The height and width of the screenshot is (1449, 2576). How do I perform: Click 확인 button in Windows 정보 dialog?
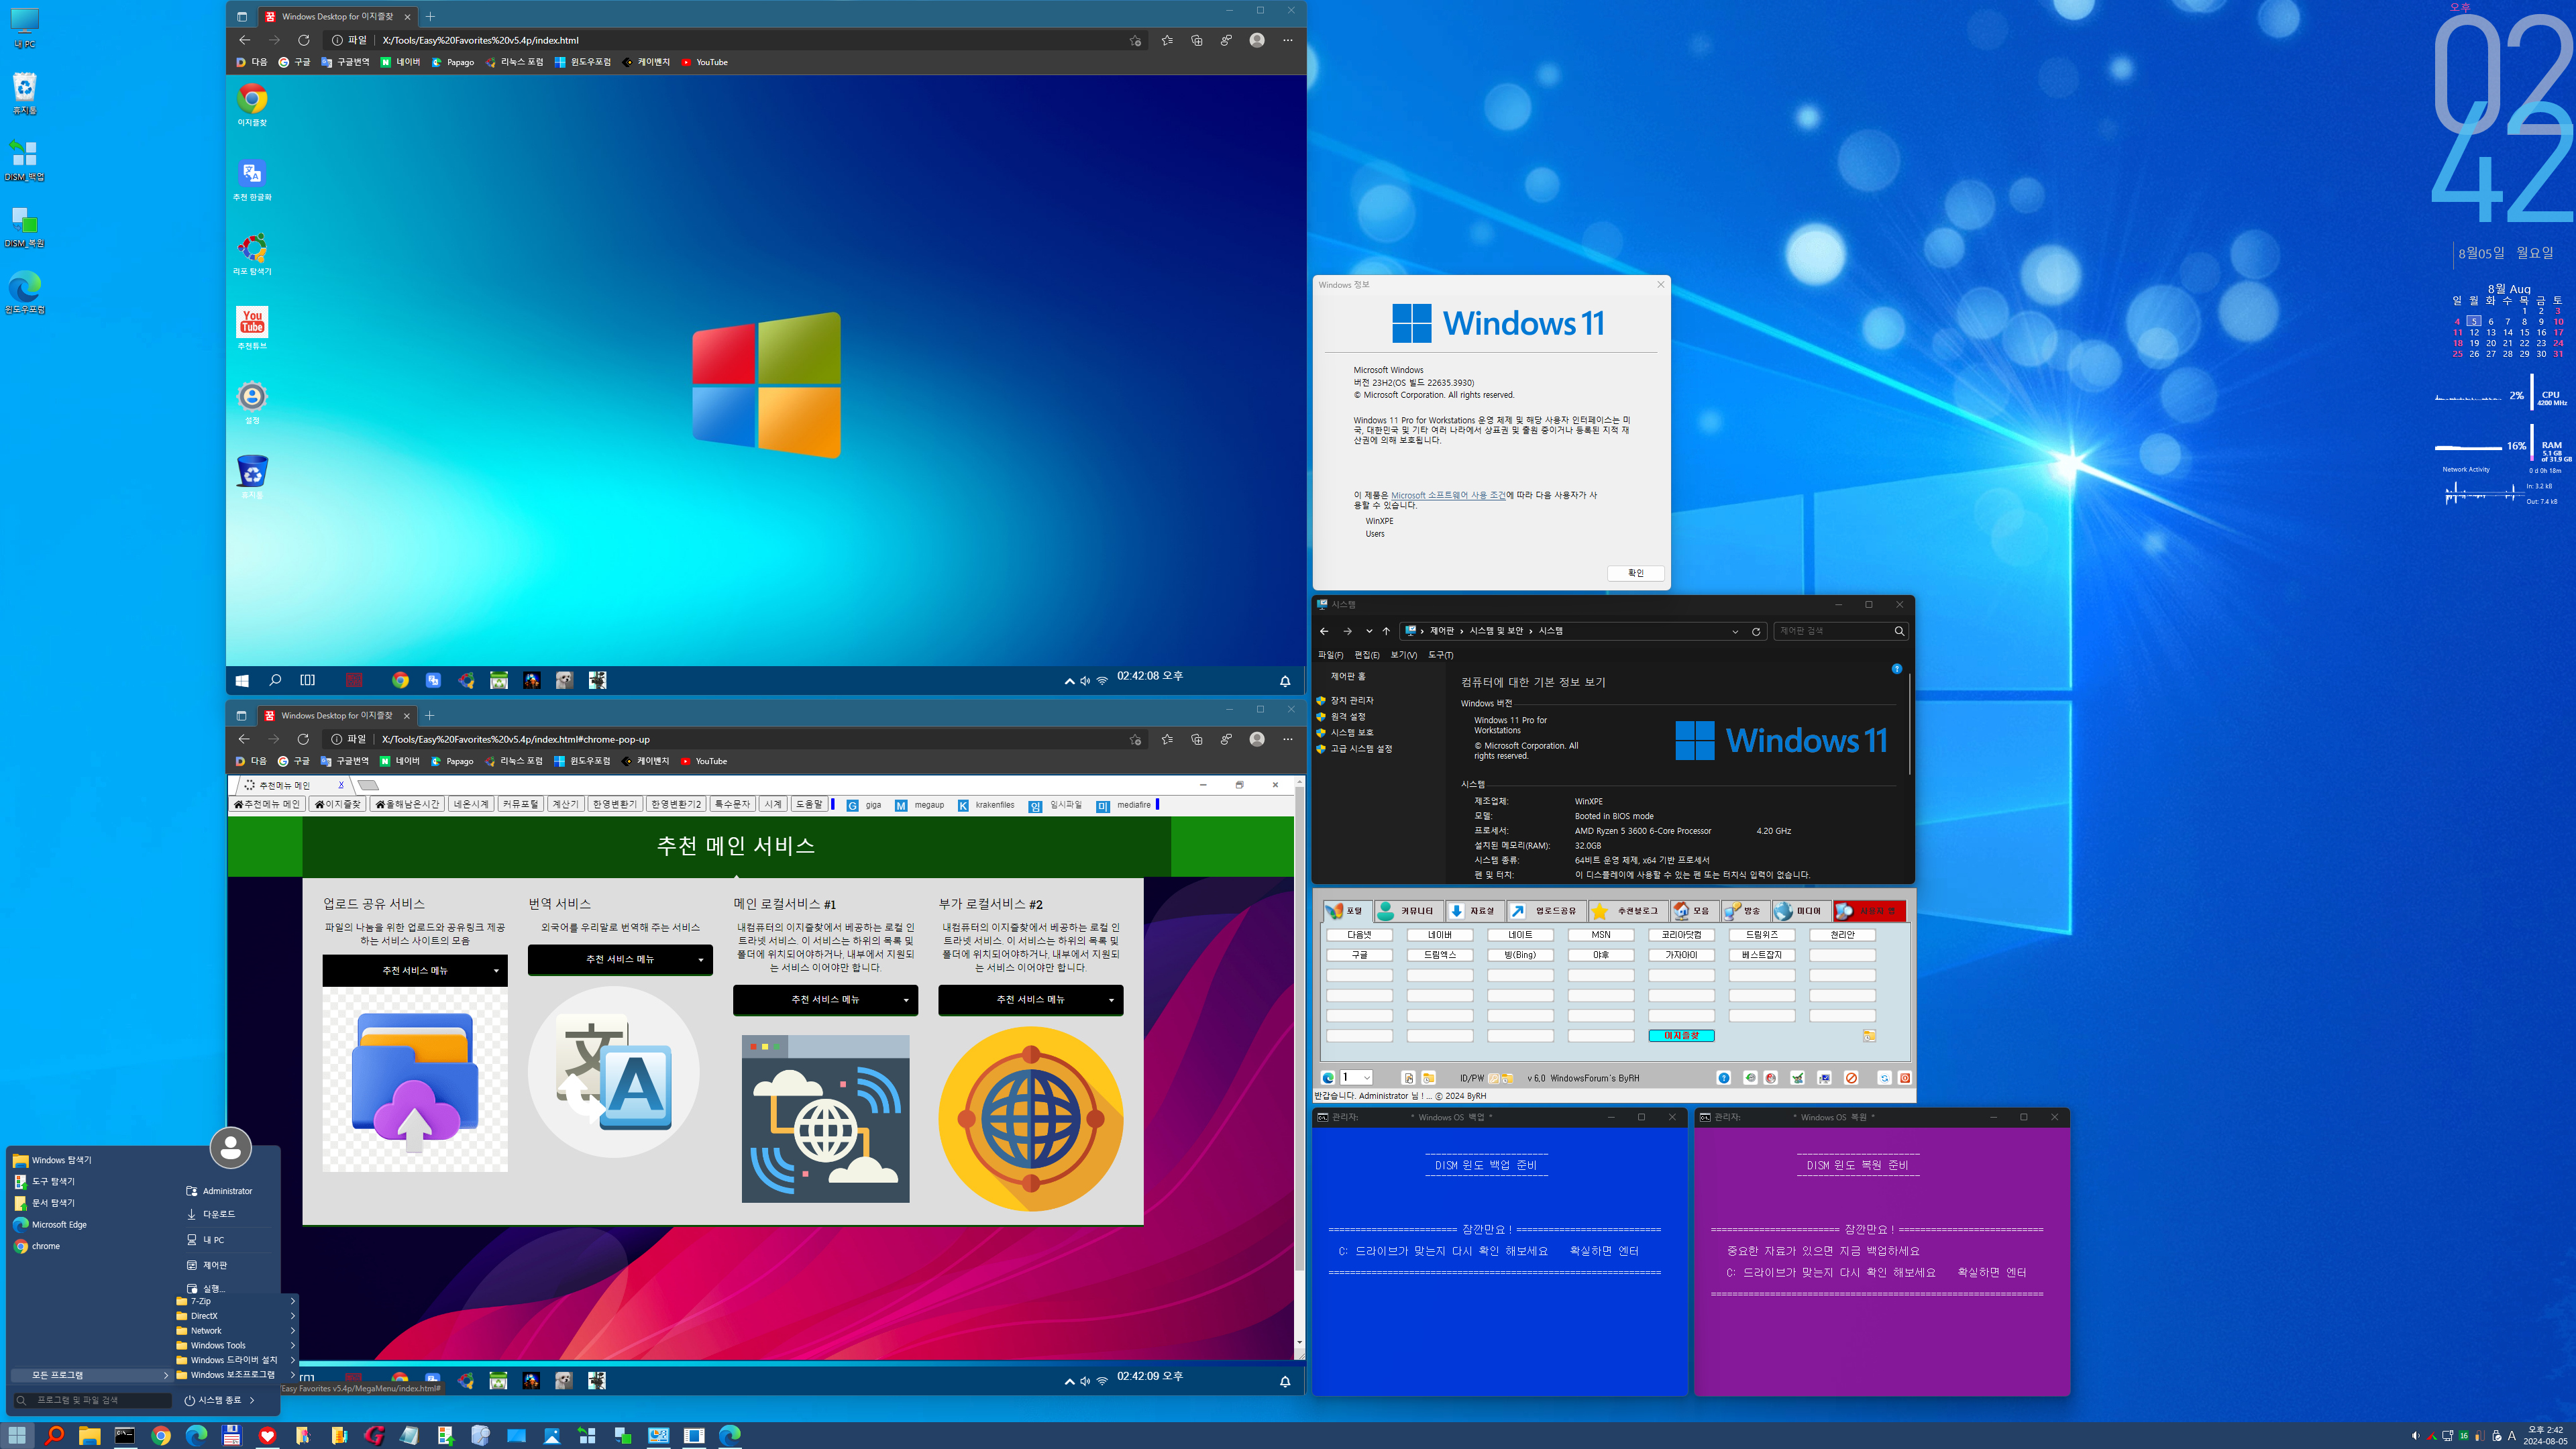(x=1636, y=573)
